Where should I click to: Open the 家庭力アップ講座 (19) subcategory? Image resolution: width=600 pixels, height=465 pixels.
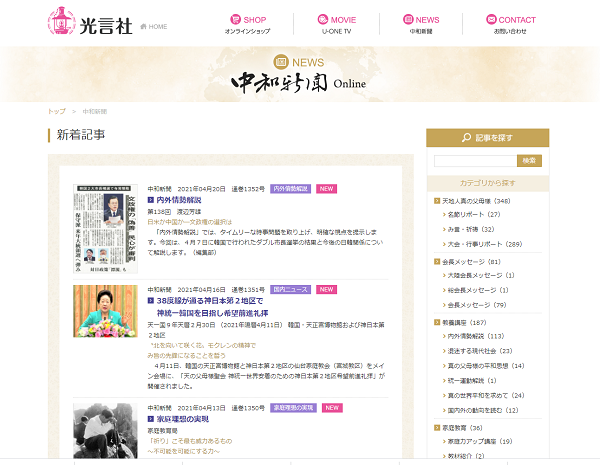tap(480, 441)
